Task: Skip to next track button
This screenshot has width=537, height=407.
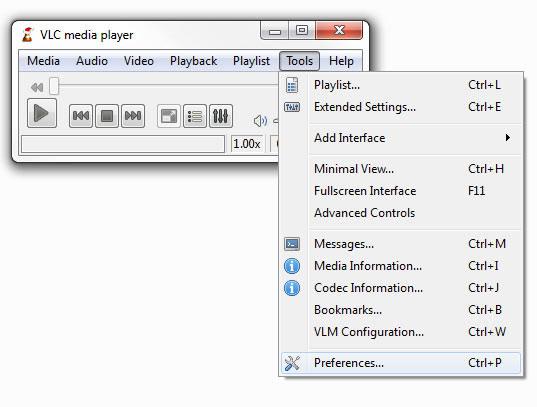Action: click(x=133, y=116)
